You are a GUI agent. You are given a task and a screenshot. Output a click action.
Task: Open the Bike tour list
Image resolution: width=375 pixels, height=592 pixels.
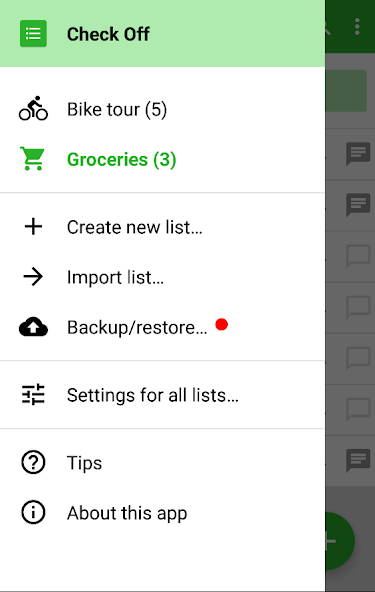pos(162,109)
